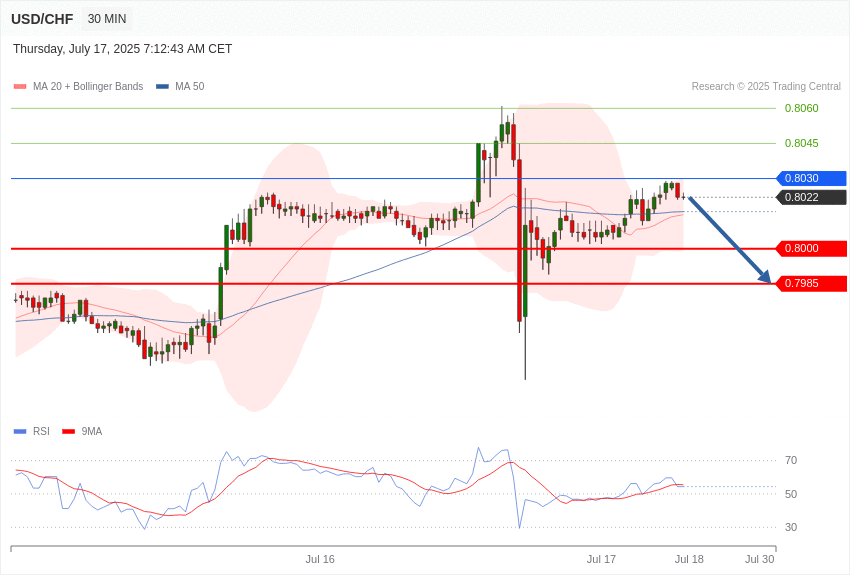Click the 0.8045 resistance level label
This screenshot has height=576, width=850.
[801, 143]
